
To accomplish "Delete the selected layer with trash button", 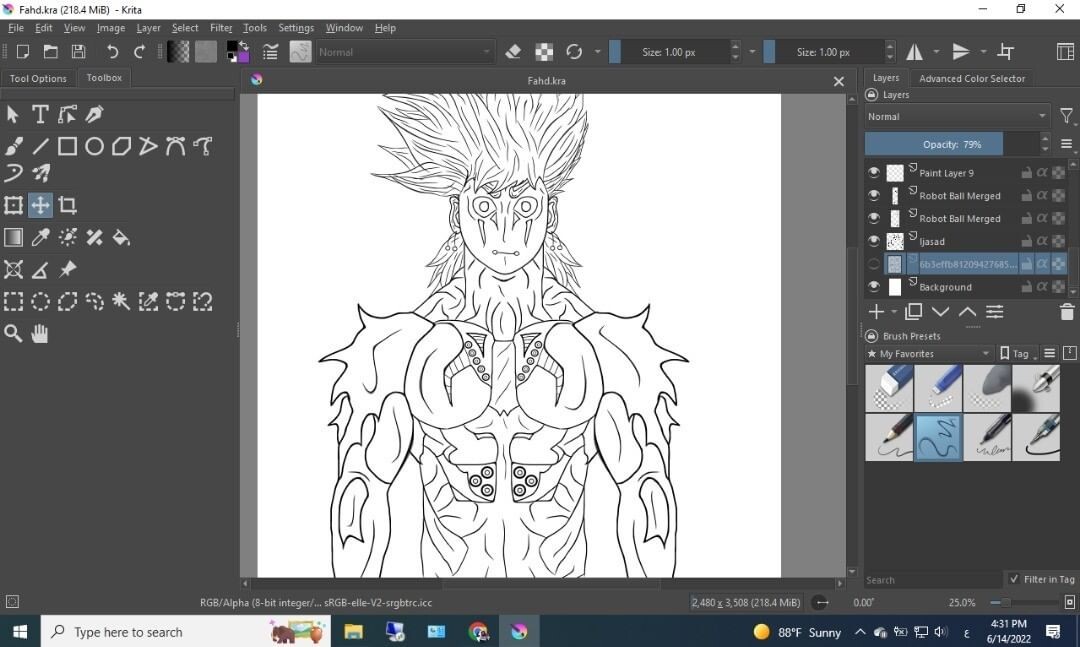I will [x=1066, y=311].
